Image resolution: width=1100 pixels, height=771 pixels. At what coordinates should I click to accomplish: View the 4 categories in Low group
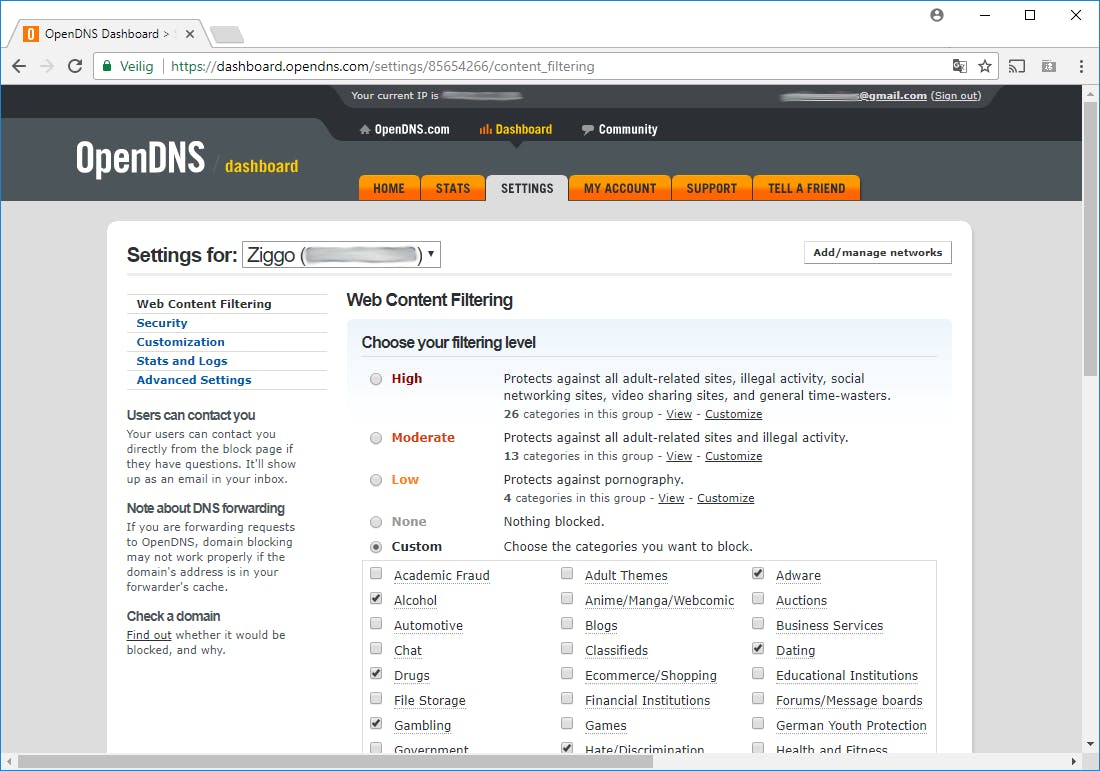[671, 498]
